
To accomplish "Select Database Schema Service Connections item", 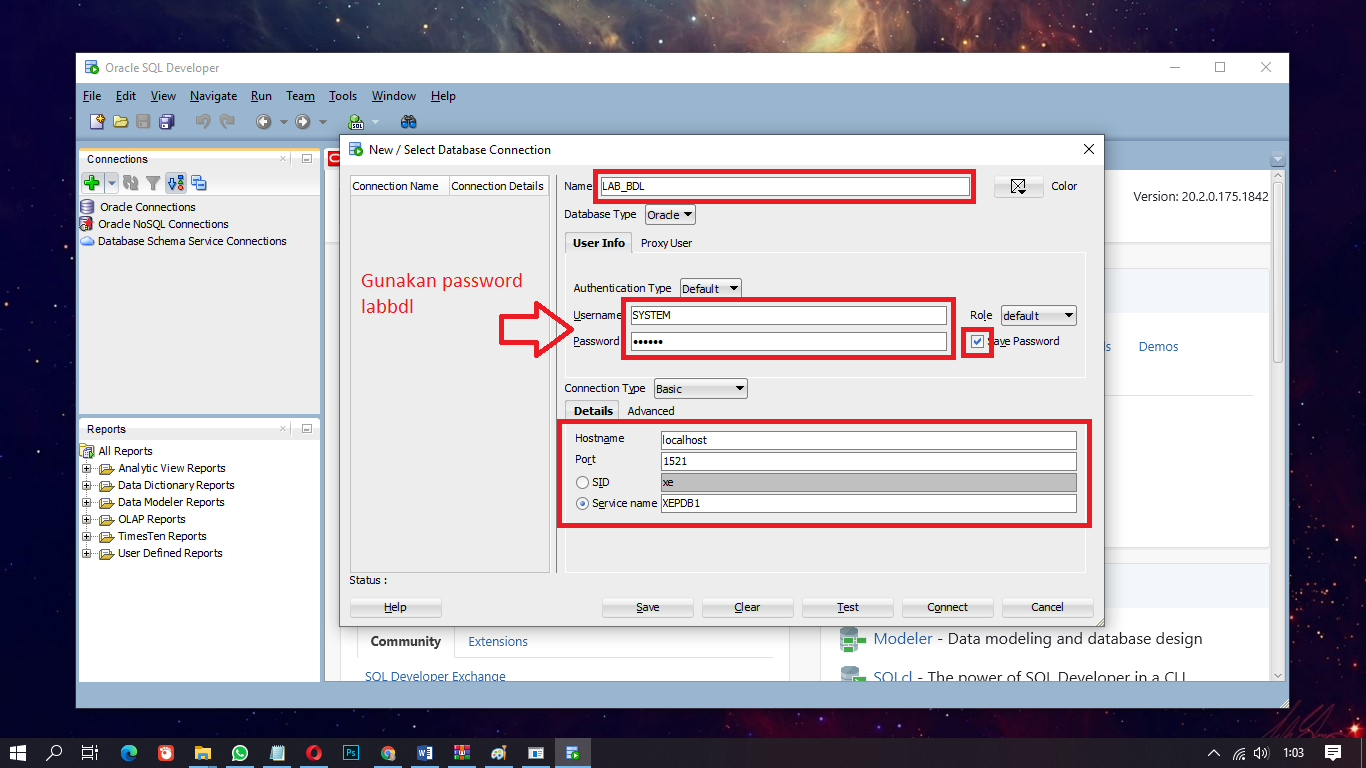I will pos(192,241).
